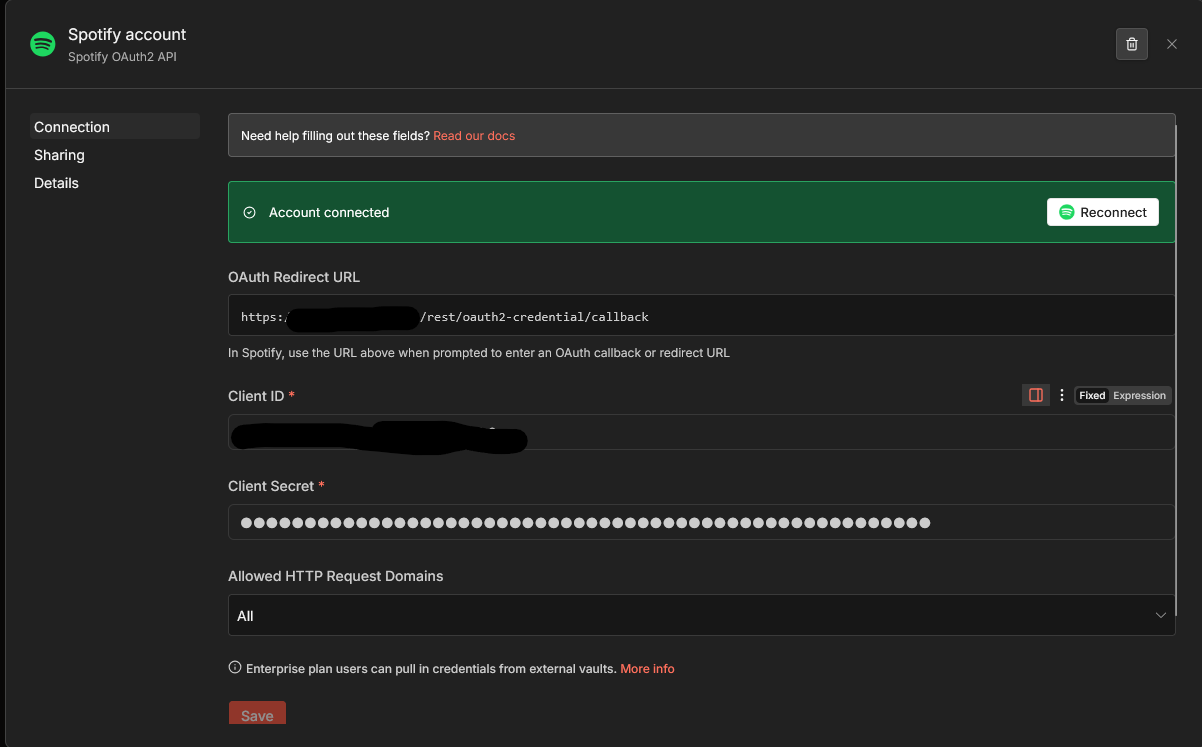
Task: Close the Spotify account dialog
Action: pos(1172,44)
